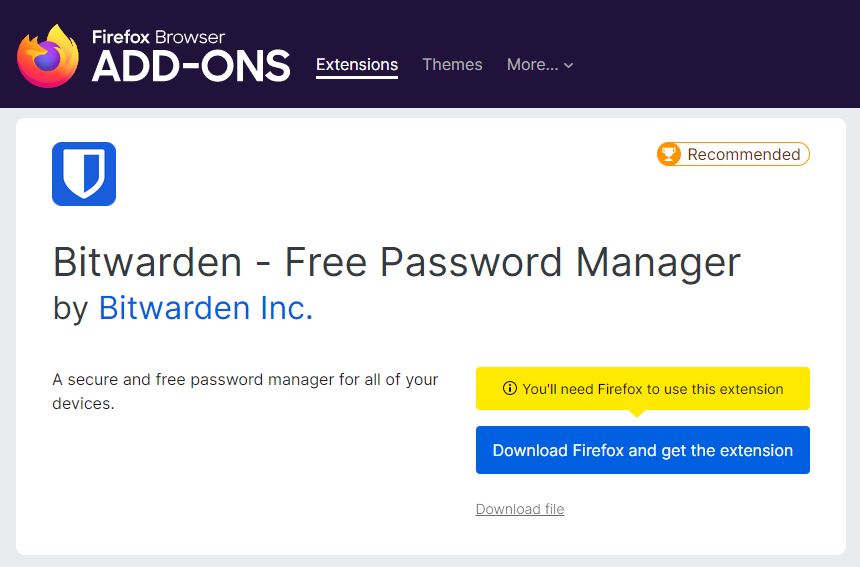This screenshot has height=567, width=860.
Task: Click 'Download Firefox and get the extension'
Action: (642, 450)
